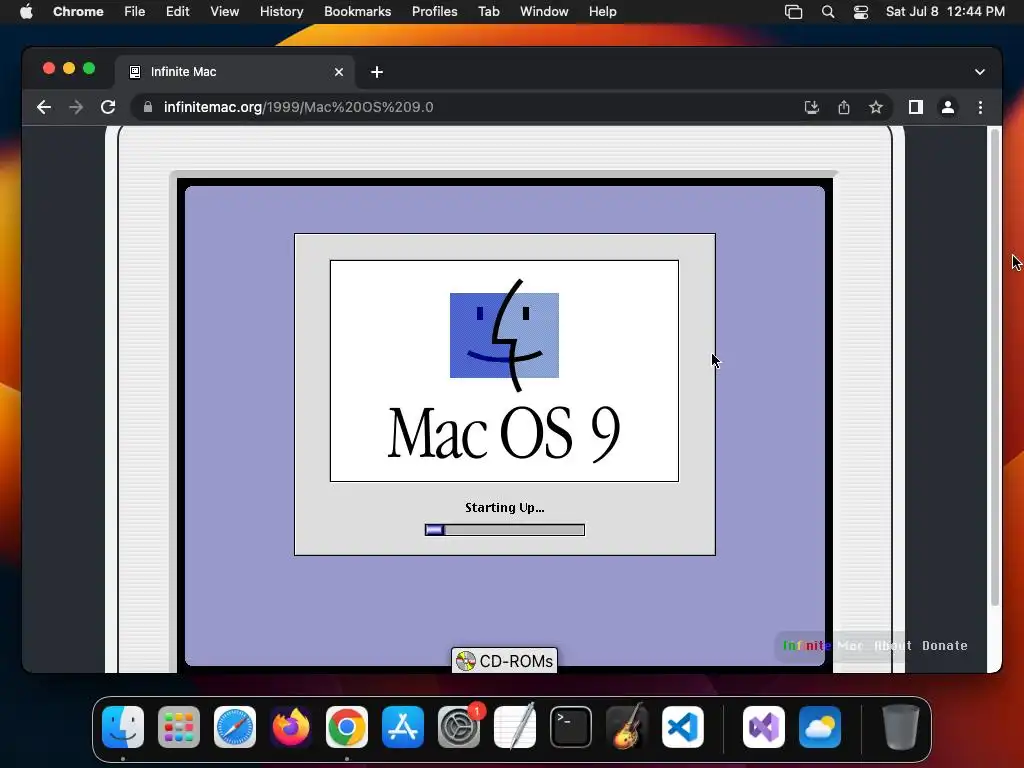Open the Edit menu
This screenshot has width=1024, height=768.
(x=177, y=11)
